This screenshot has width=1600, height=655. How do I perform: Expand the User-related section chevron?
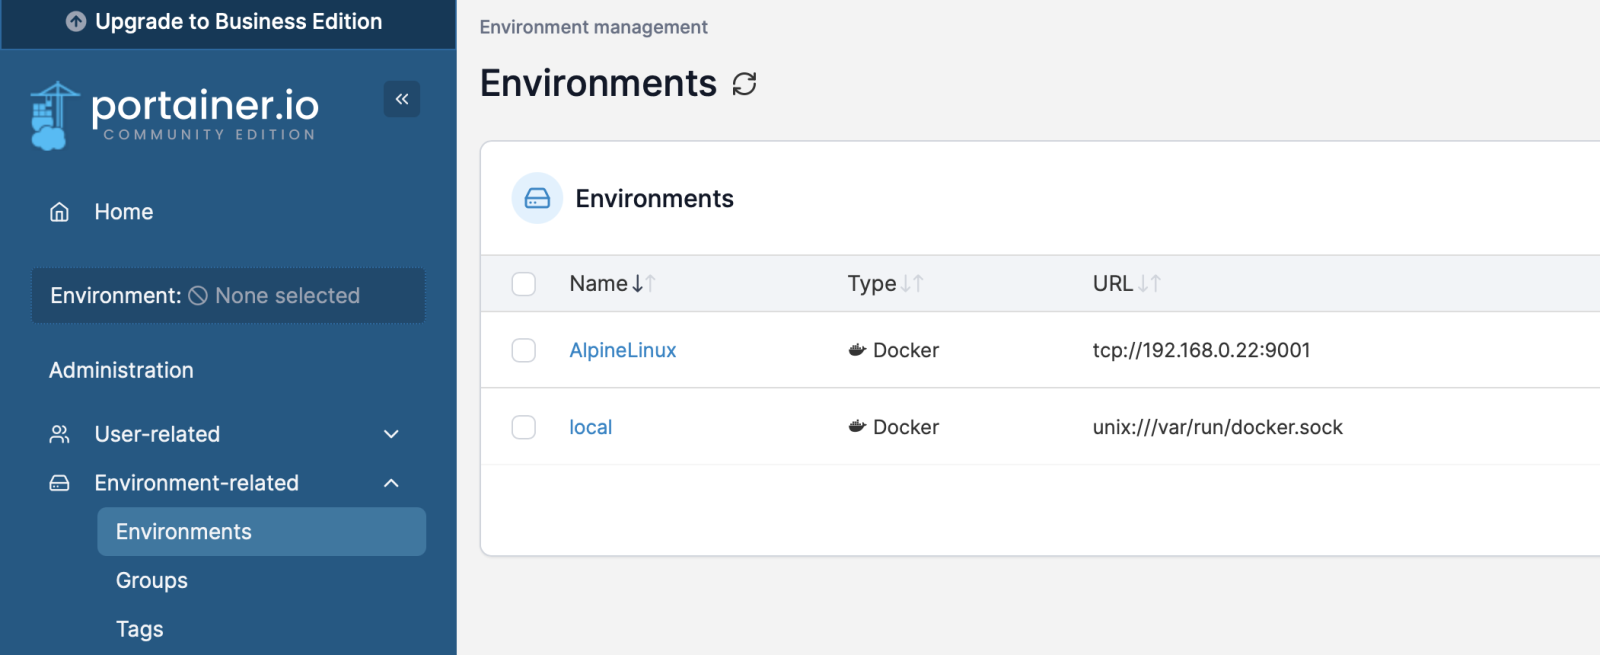pos(391,434)
